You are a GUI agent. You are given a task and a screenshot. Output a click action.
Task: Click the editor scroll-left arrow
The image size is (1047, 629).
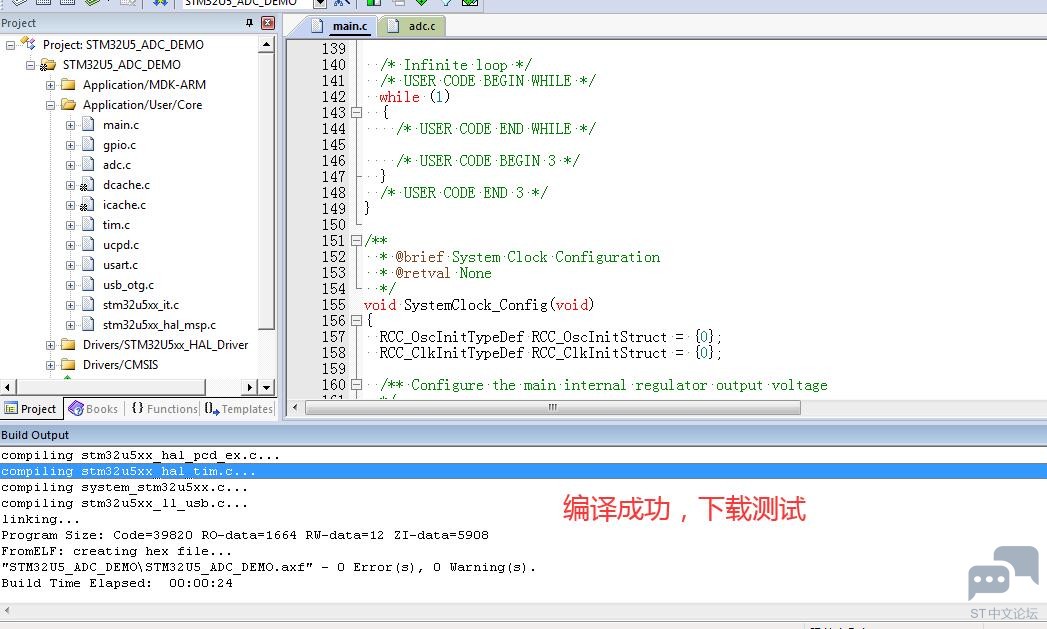pyautogui.click(x=295, y=407)
